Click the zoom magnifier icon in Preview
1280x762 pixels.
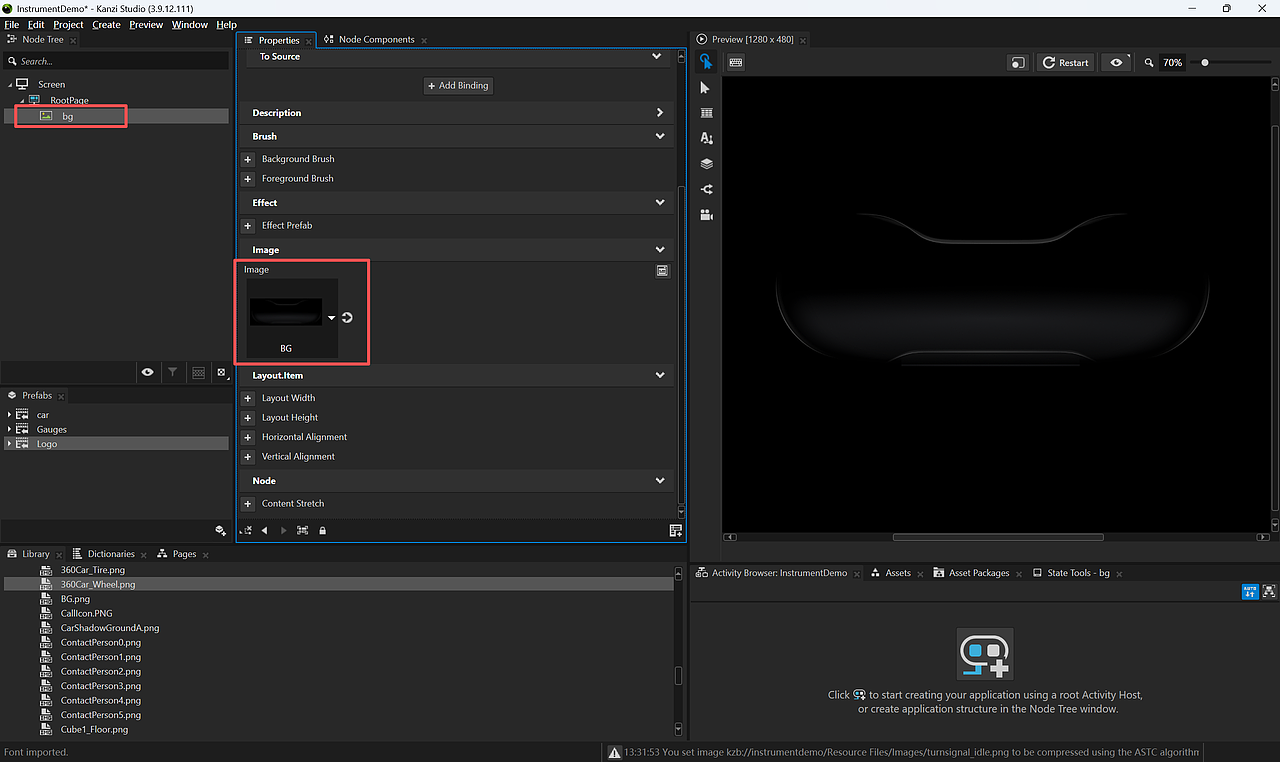click(1149, 62)
